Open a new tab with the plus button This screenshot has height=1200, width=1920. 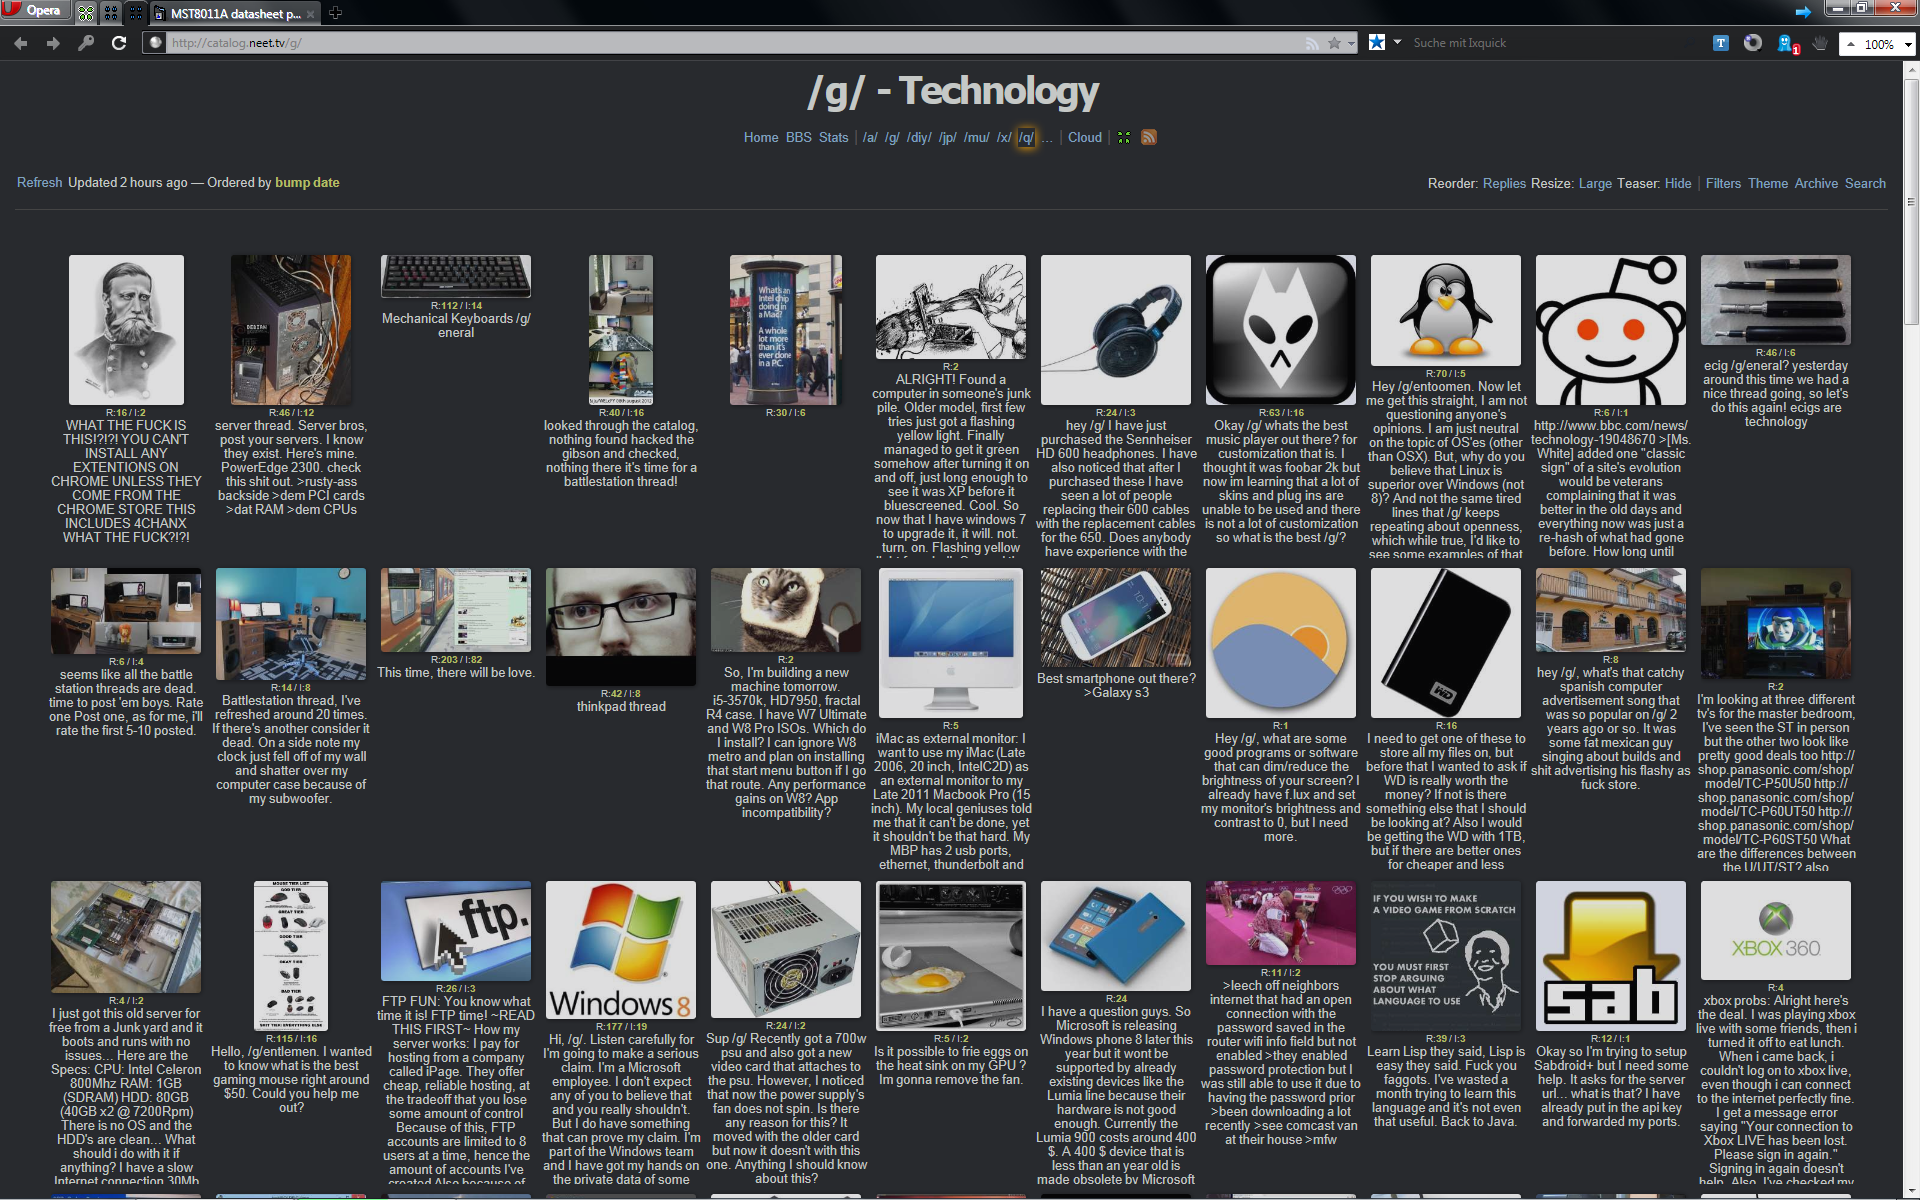coord(335,13)
